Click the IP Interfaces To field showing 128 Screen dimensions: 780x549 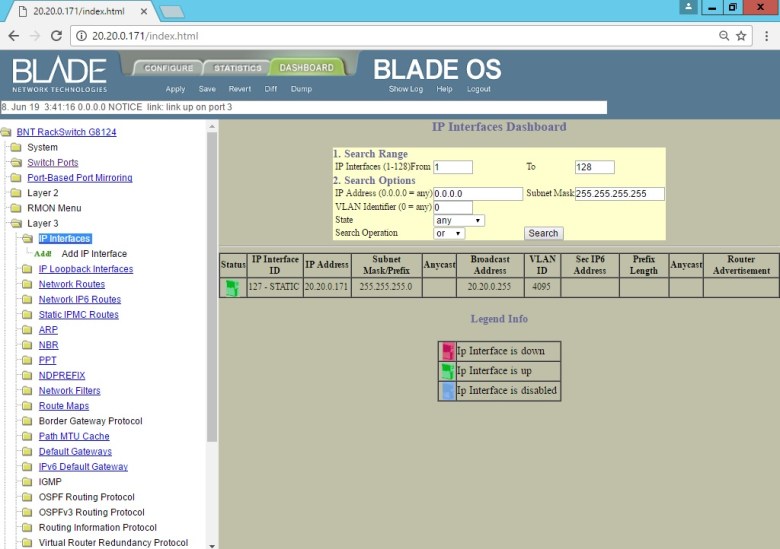coord(594,167)
